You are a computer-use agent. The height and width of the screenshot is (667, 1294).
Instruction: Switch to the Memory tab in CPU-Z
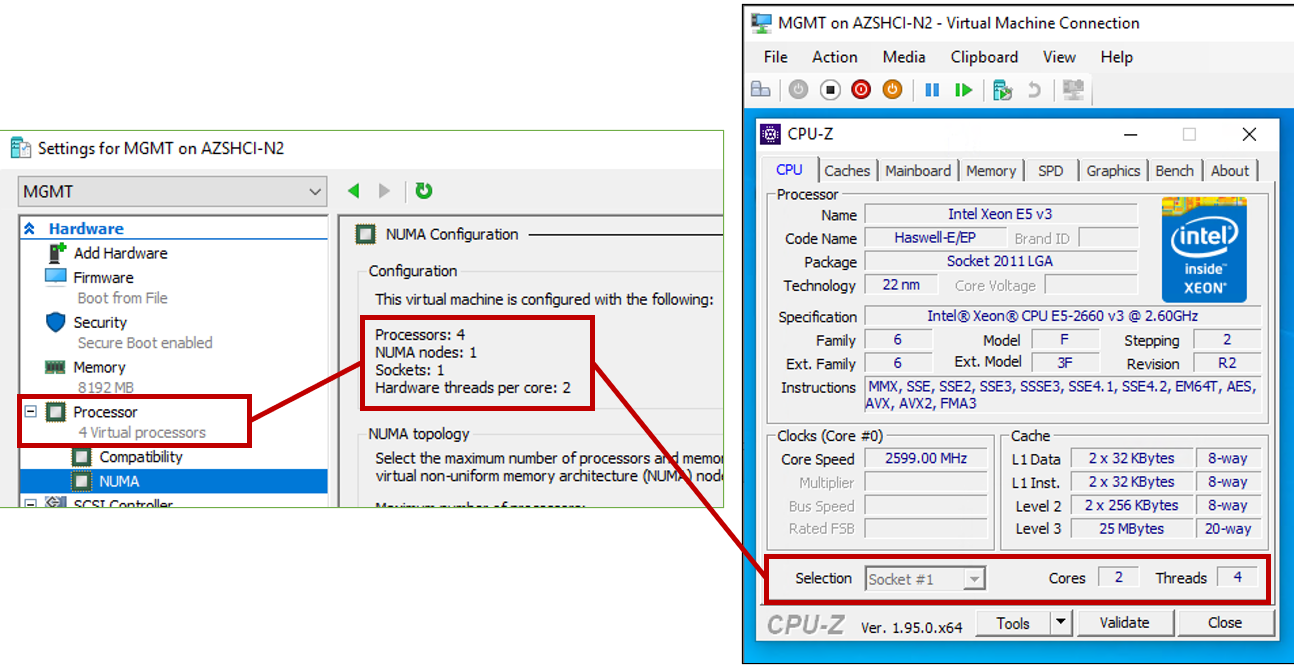click(x=990, y=171)
